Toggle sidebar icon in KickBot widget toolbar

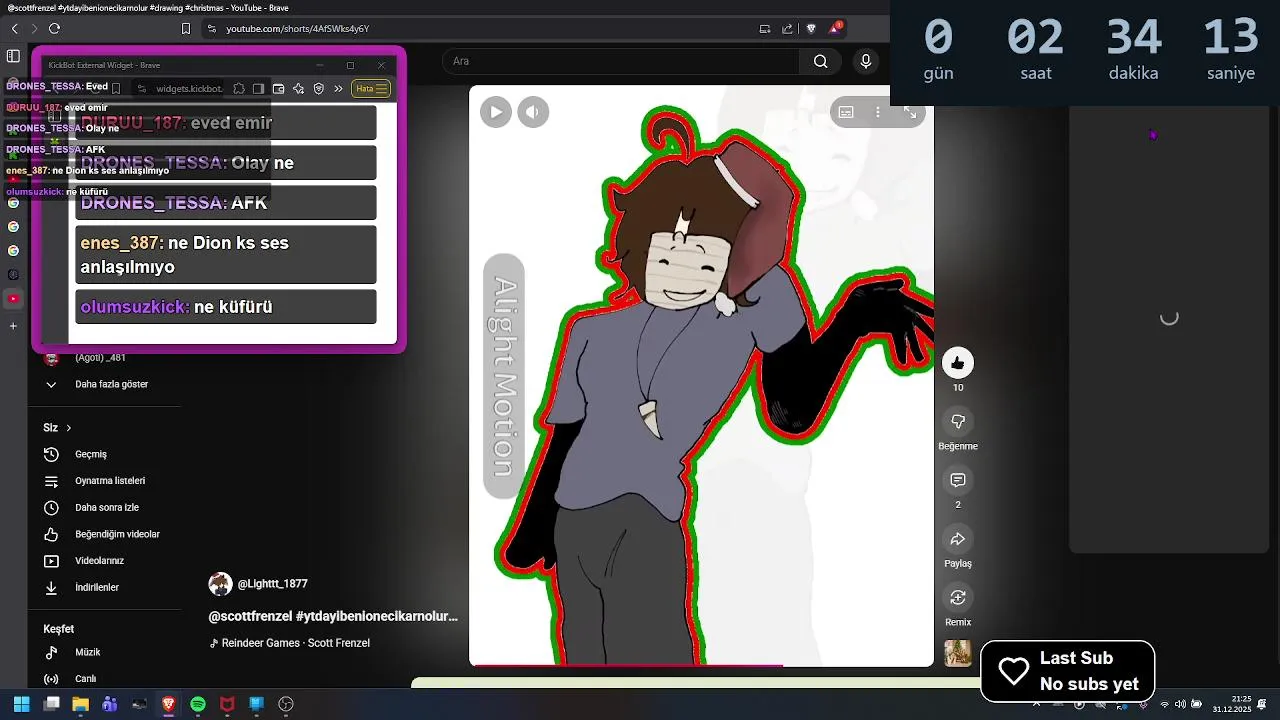[258, 89]
